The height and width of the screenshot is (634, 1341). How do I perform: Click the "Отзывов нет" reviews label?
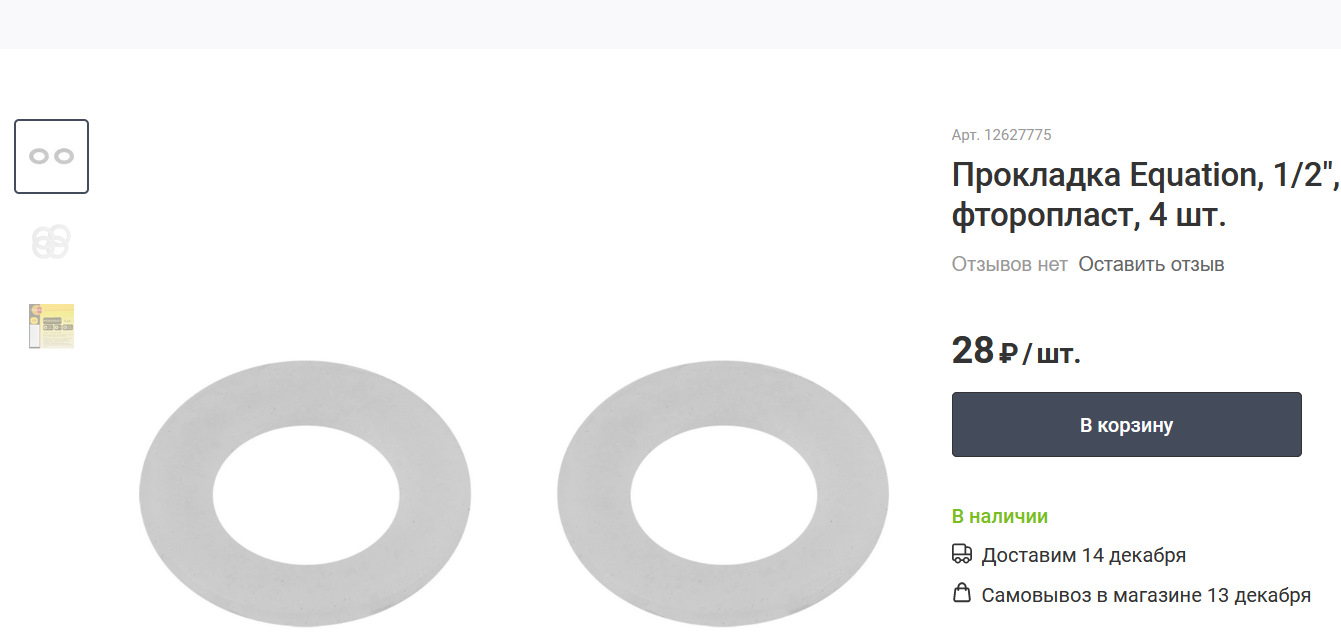[x=1009, y=264]
